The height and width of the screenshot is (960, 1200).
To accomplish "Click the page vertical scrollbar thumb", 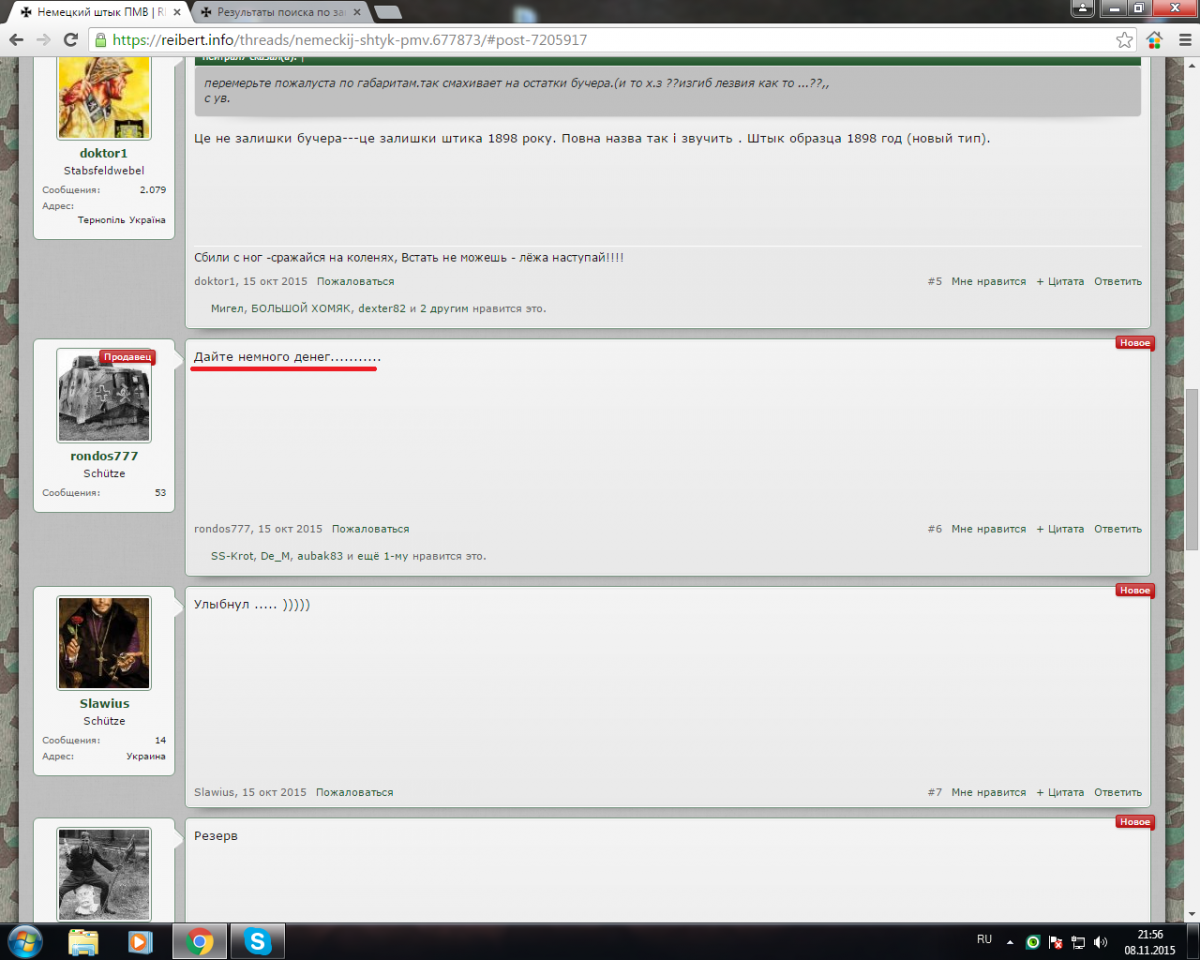I will click(x=1191, y=470).
